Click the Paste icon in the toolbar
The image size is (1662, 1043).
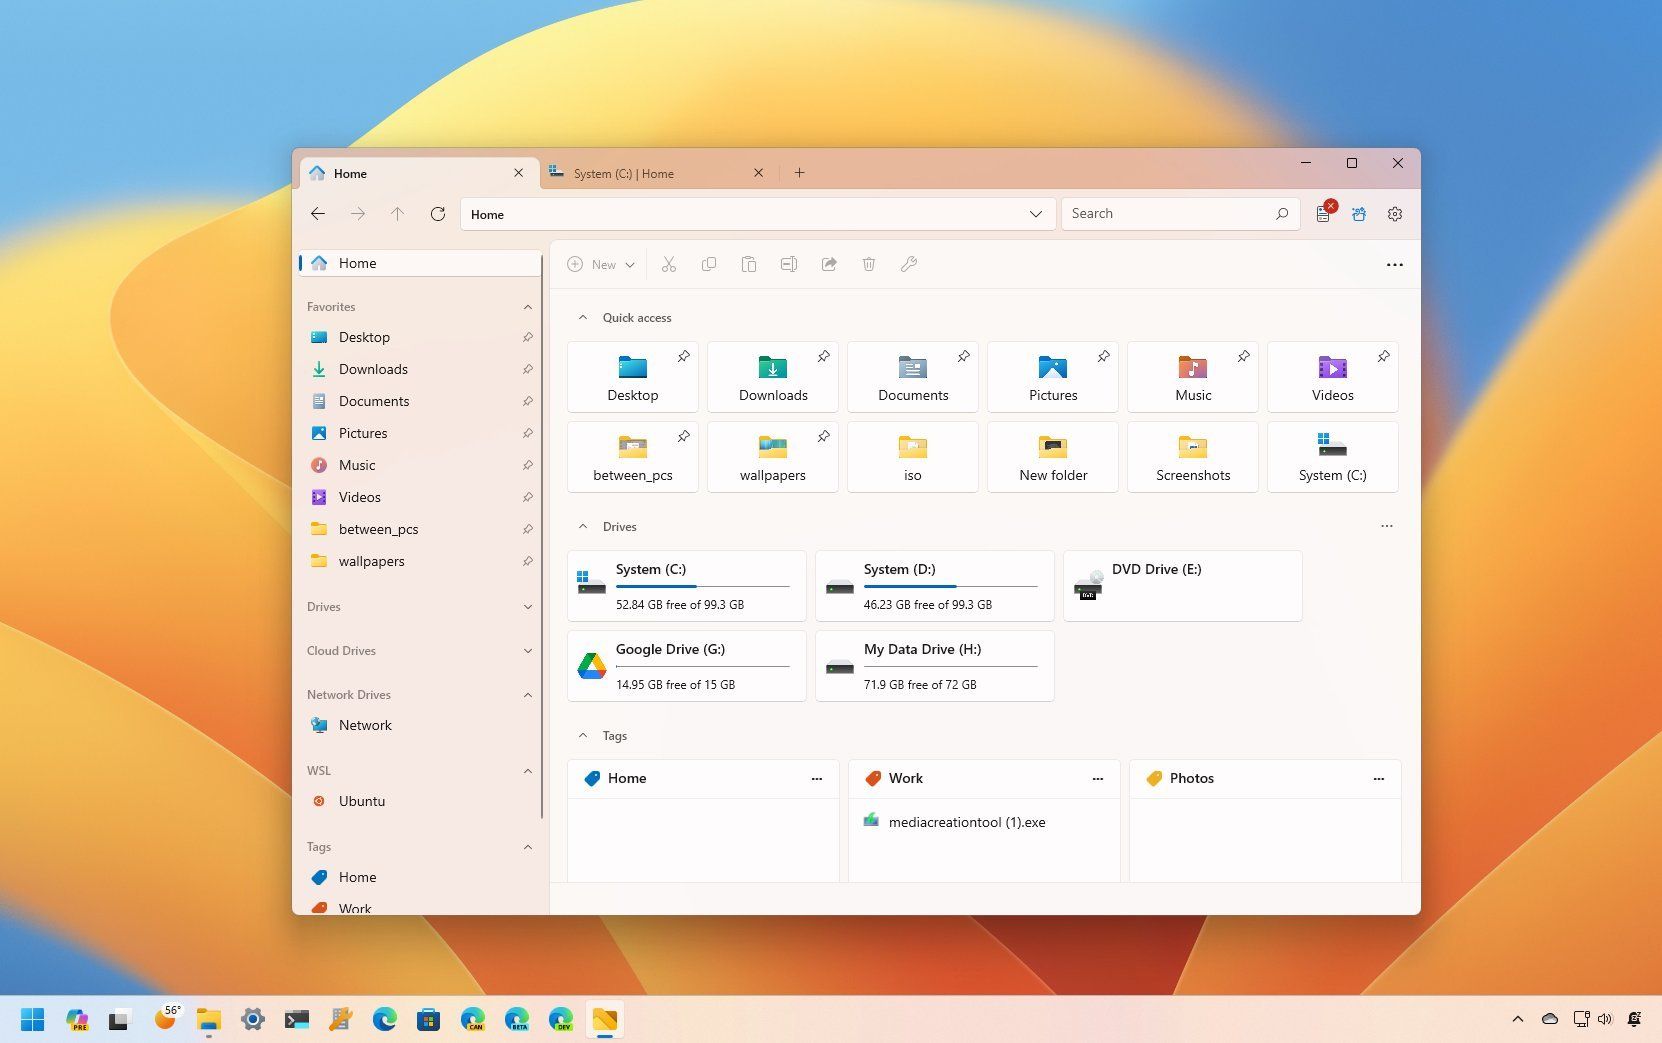(x=749, y=264)
